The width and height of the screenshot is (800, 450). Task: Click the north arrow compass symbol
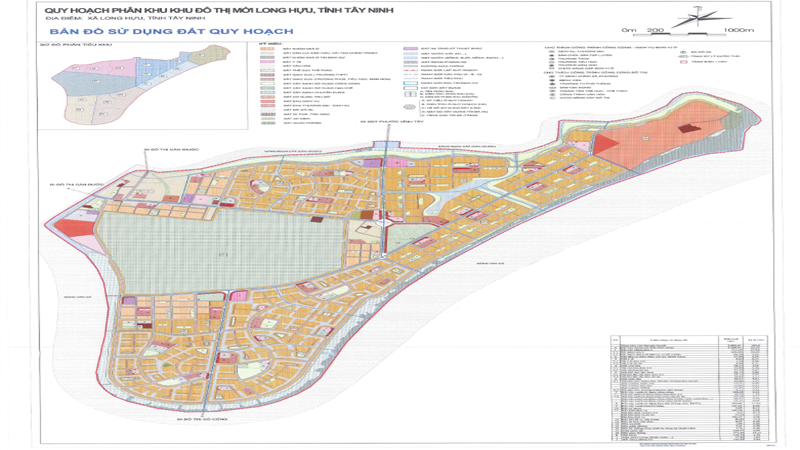(x=693, y=18)
